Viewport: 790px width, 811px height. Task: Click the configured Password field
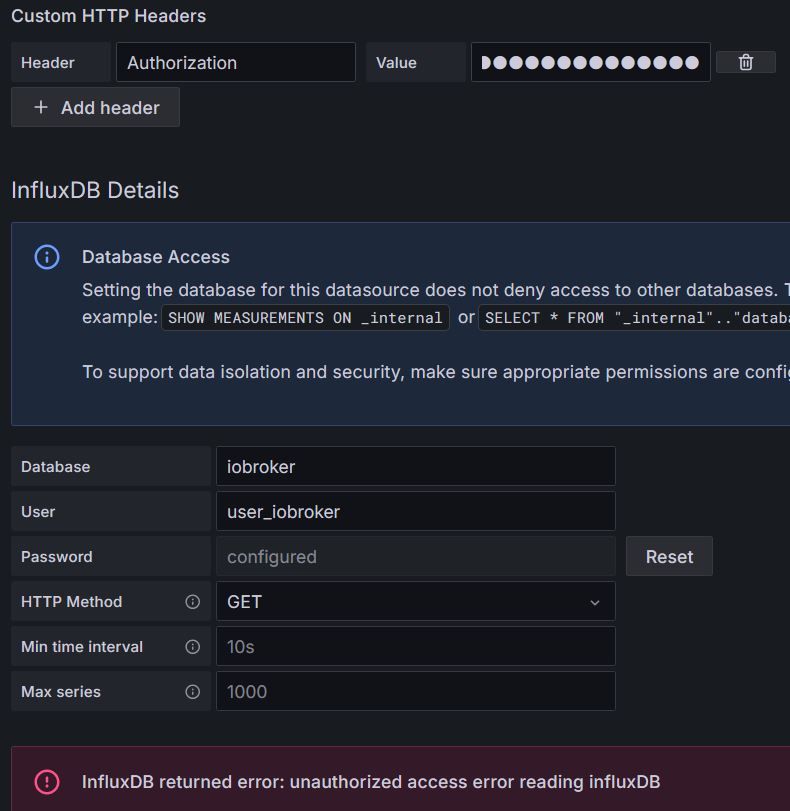coord(415,557)
